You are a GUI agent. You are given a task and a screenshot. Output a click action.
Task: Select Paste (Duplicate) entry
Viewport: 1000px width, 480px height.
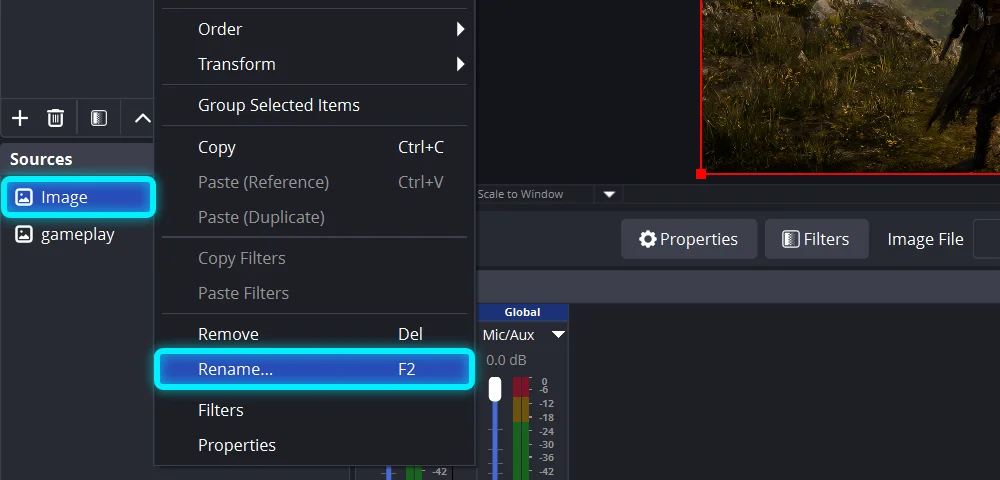(x=316, y=217)
